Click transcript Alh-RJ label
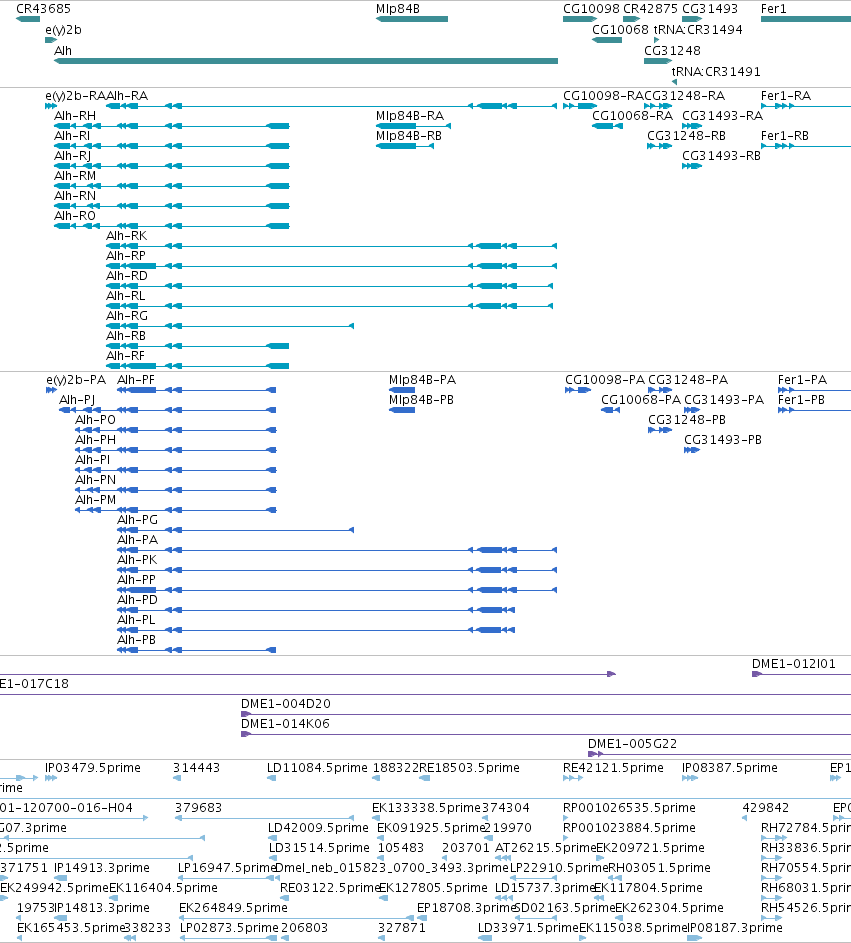This screenshot has width=851, height=943. tap(73, 156)
